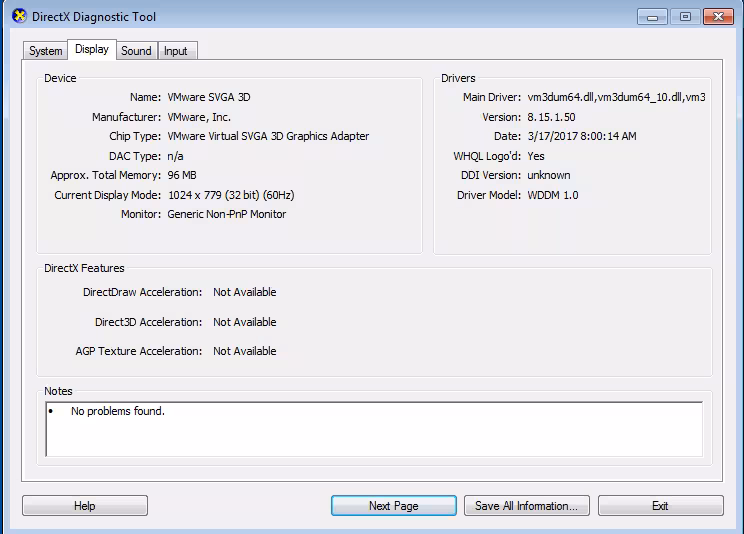Click the DirectX Diagnostic Tool title bar icon
Viewport: 744px width, 534px height.
[19, 16]
